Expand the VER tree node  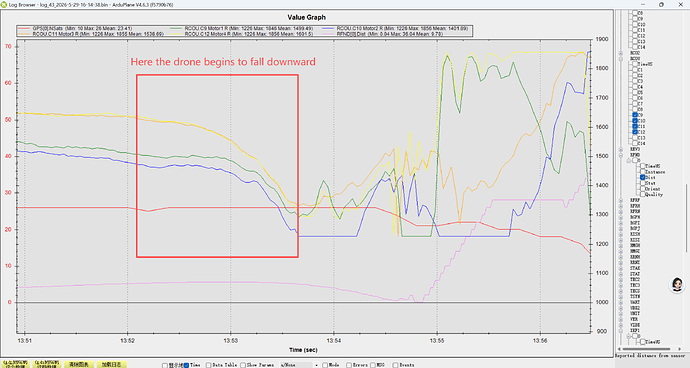coord(621,319)
